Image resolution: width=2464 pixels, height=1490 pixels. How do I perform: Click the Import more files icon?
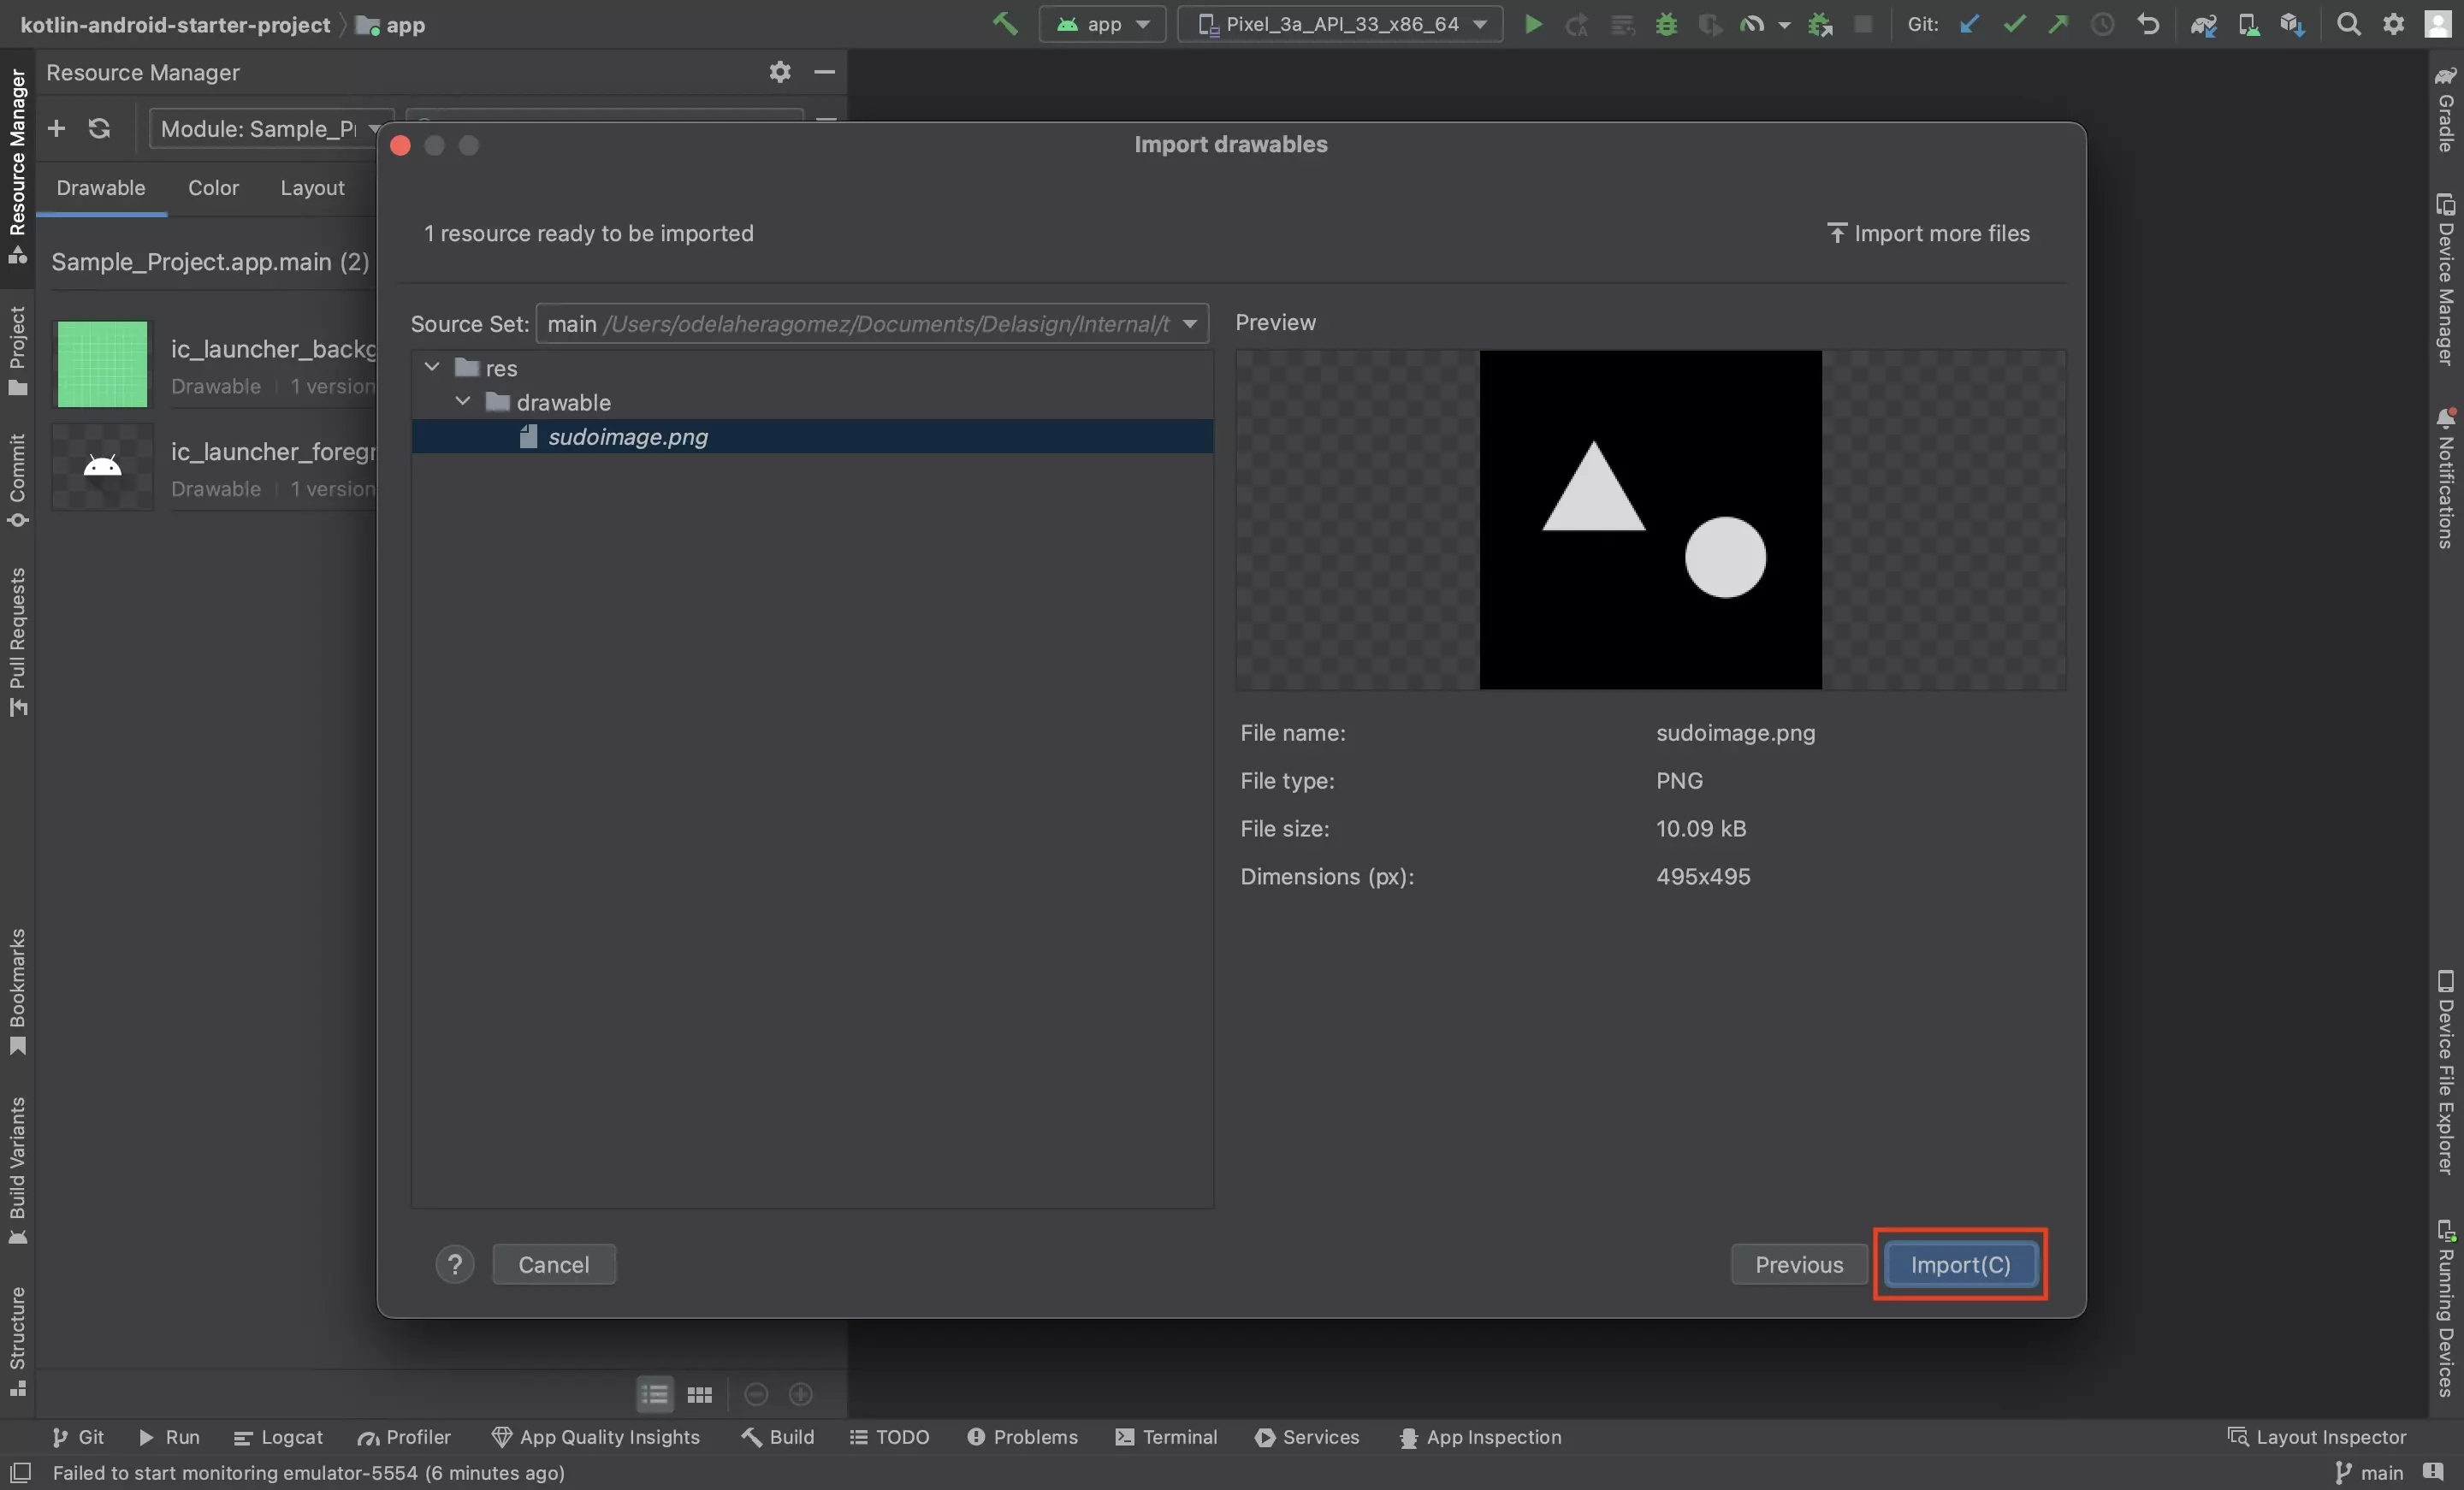pos(1832,232)
